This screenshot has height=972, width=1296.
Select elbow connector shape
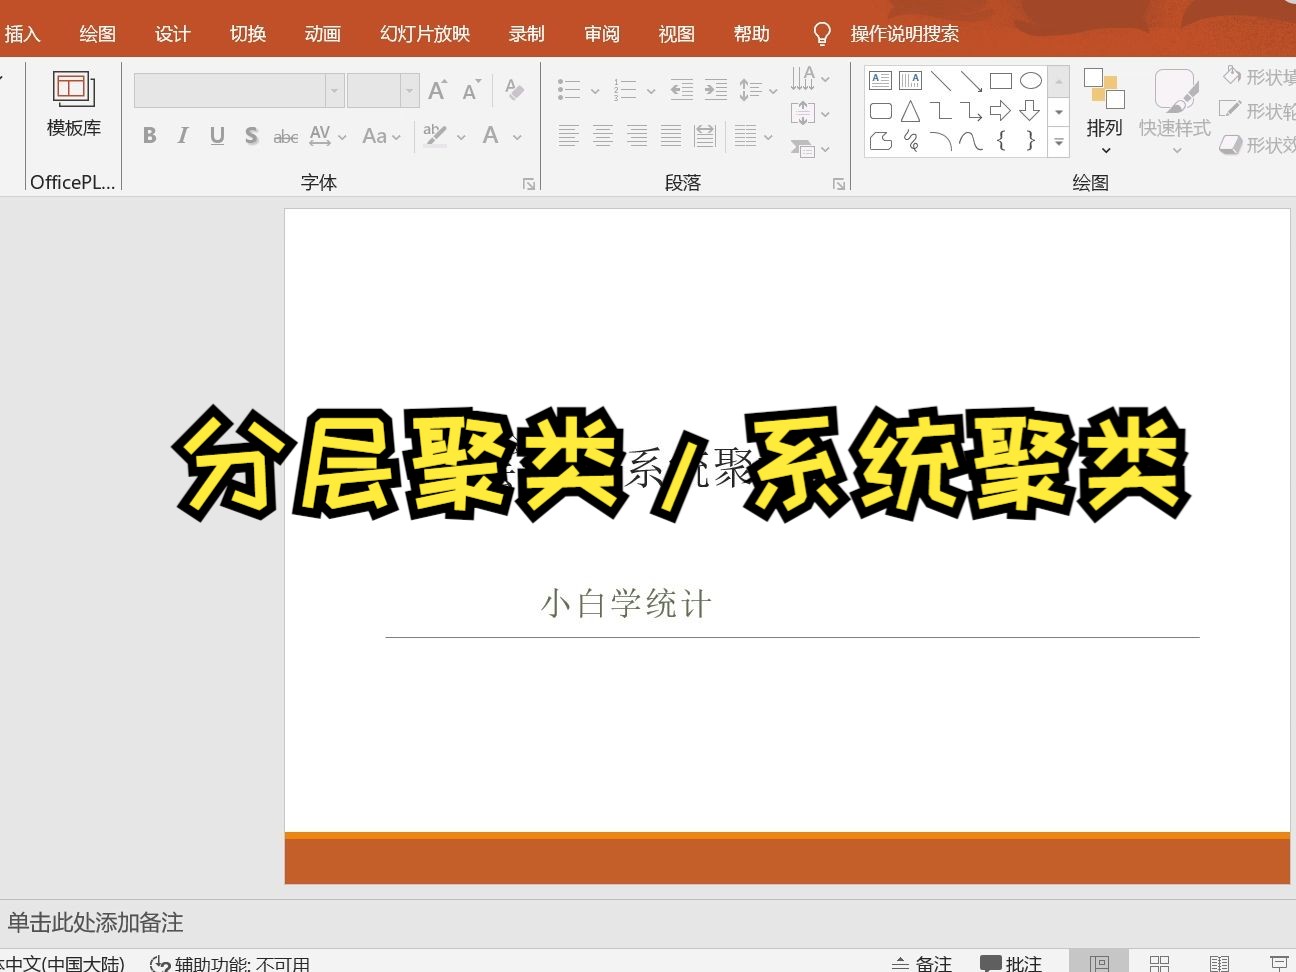tap(941, 111)
